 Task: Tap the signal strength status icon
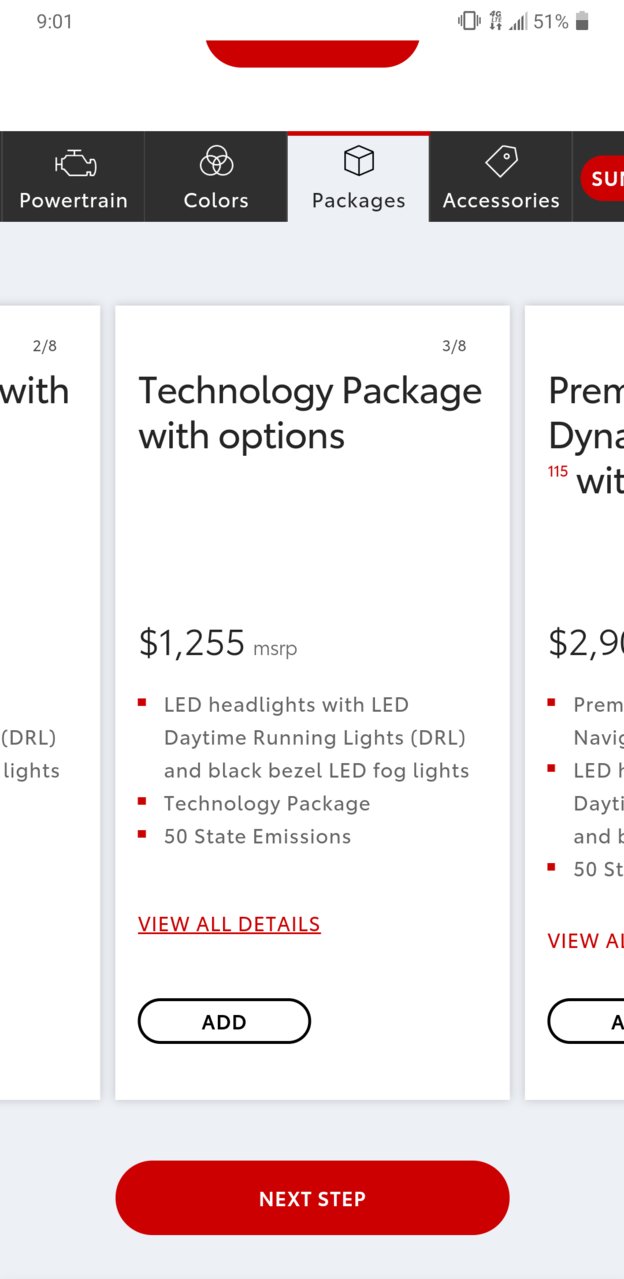click(518, 21)
